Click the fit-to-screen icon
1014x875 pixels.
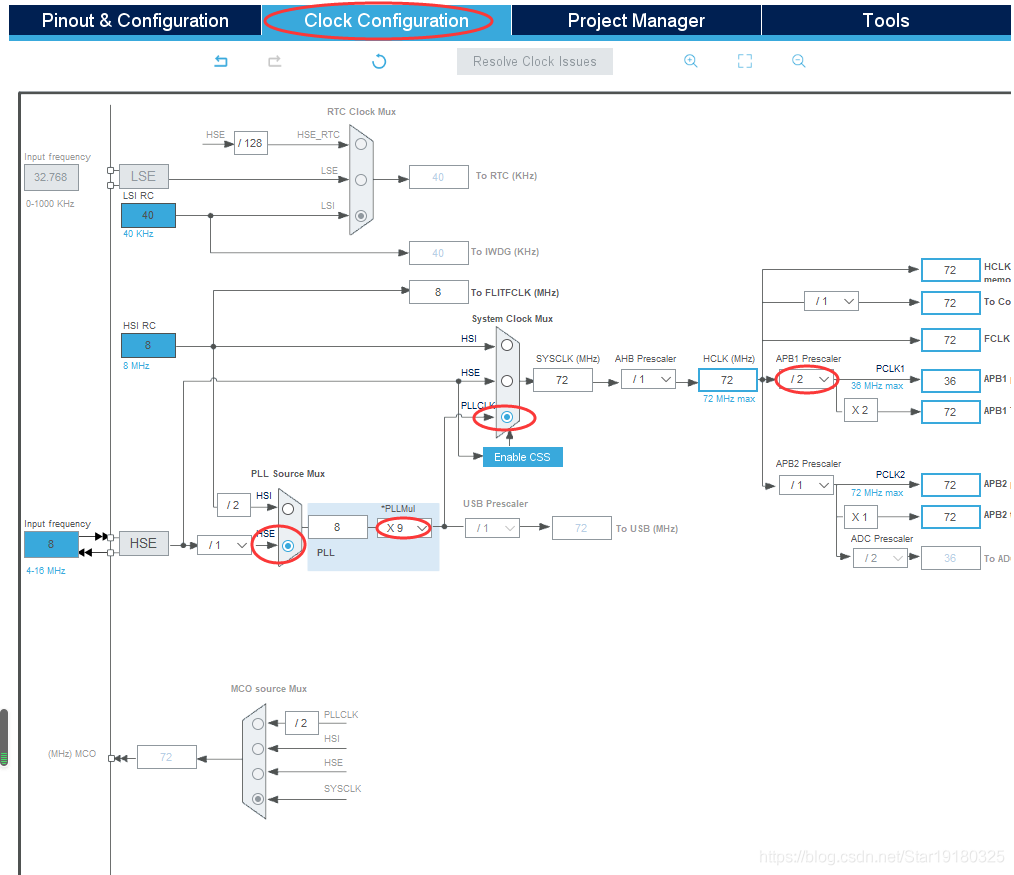(744, 61)
